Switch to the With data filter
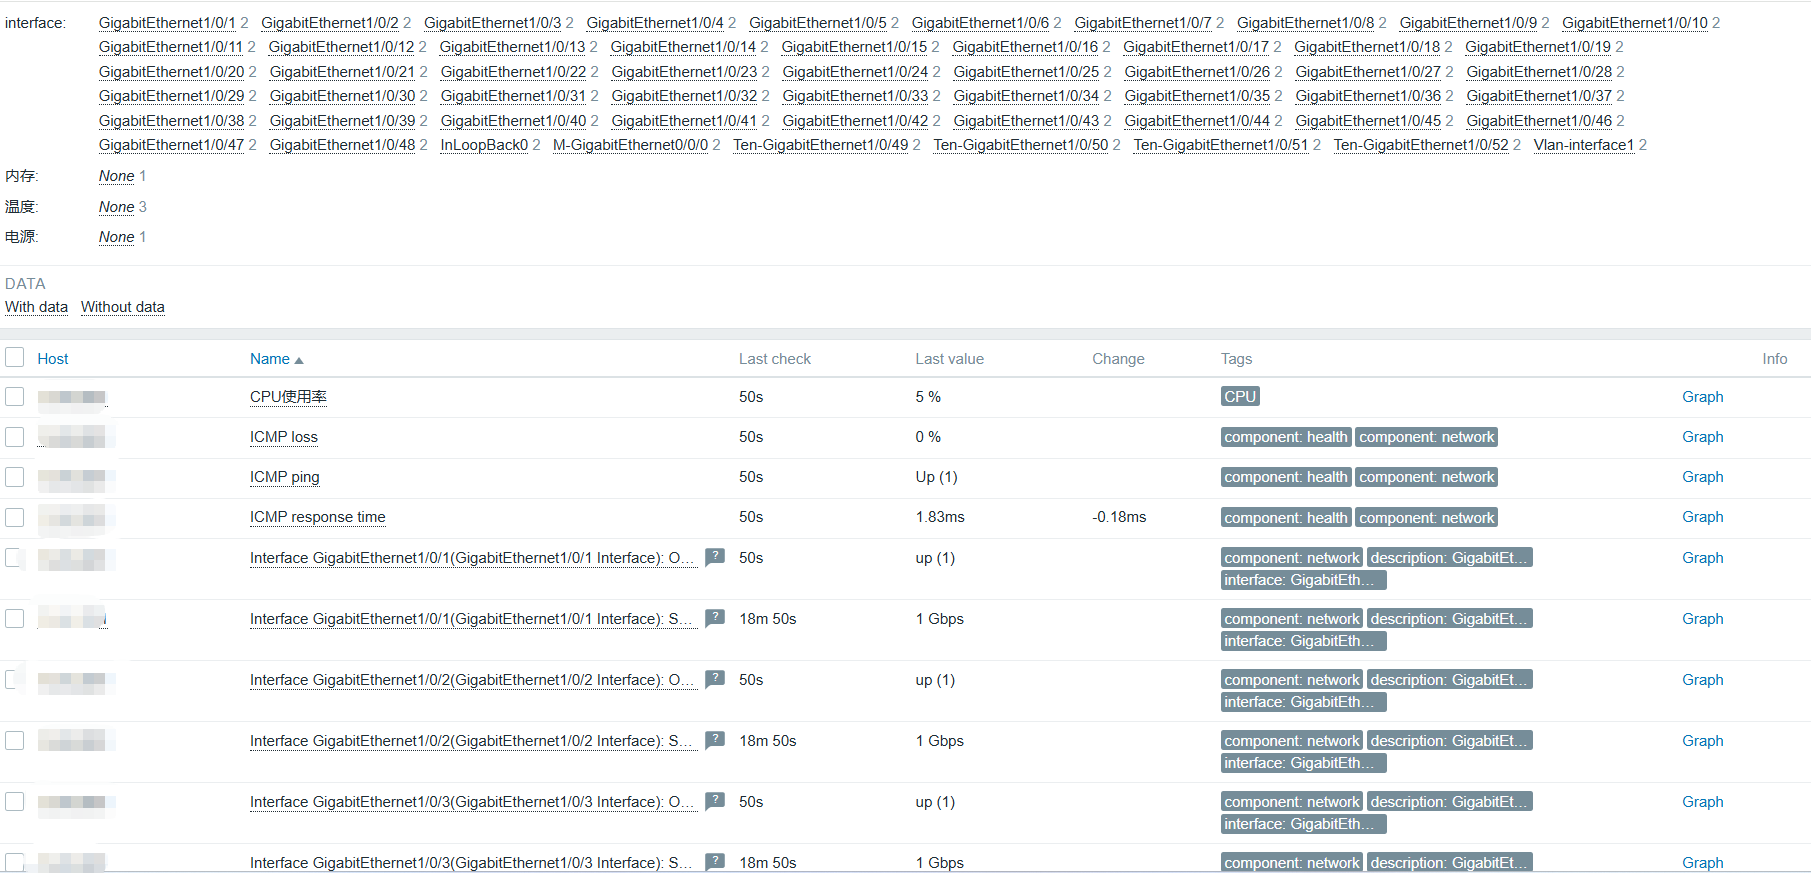Screen dimensions: 1811x873 36,307
